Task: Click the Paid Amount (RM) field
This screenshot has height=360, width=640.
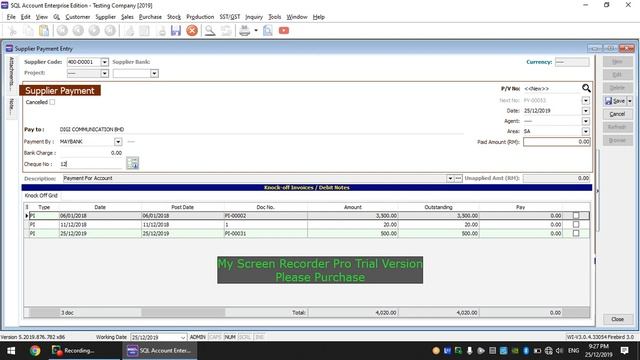Action: (x=556, y=142)
